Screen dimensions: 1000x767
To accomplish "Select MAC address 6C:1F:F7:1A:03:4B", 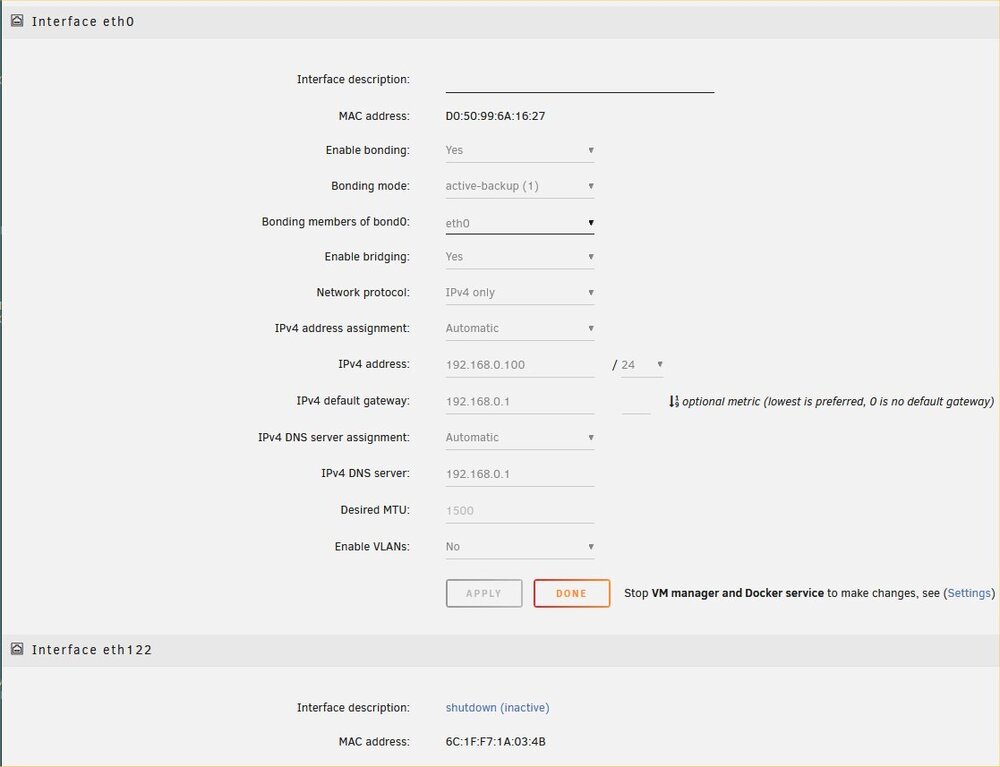I will point(496,741).
